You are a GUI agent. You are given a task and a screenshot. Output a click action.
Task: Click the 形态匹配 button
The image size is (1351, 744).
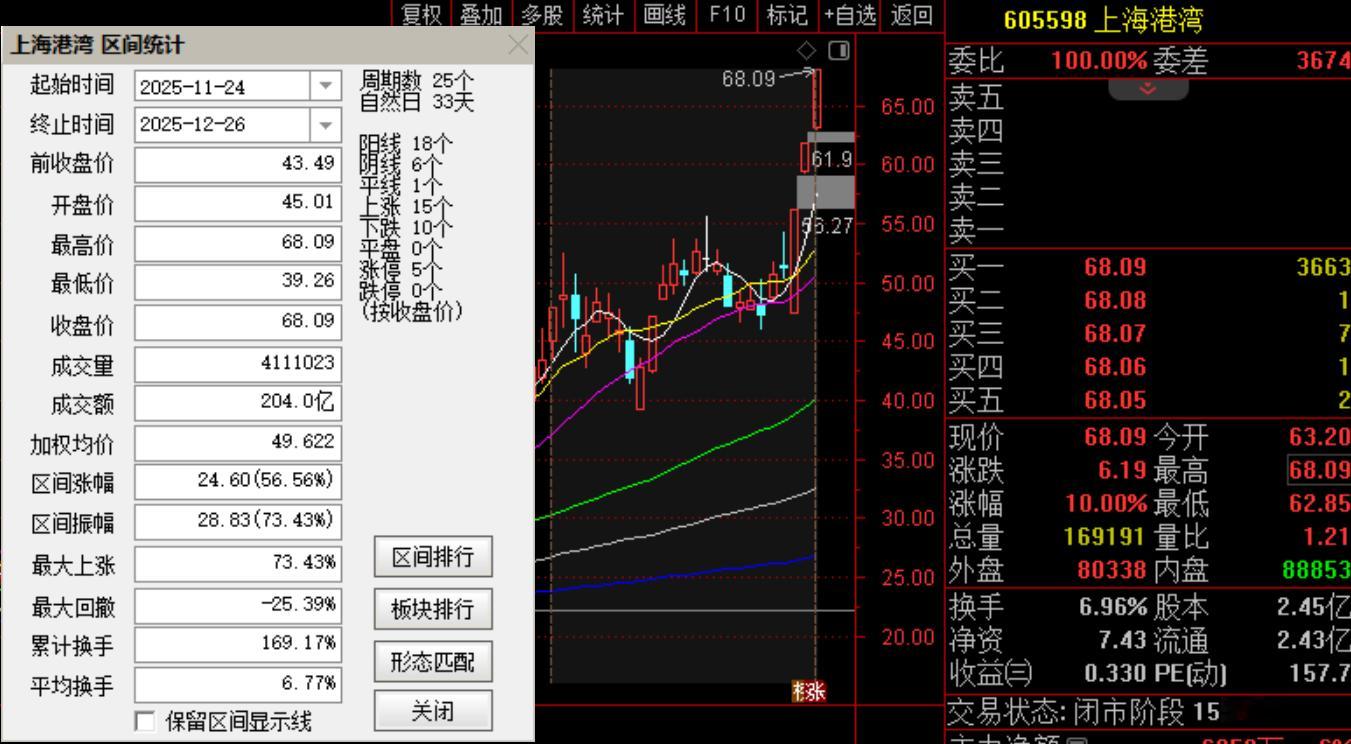(x=434, y=660)
